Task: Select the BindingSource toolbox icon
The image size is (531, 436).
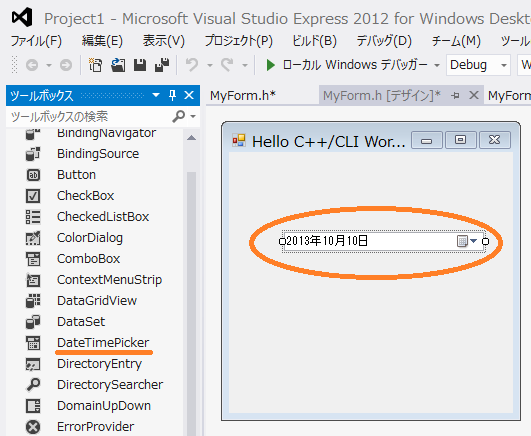Action: [33, 154]
